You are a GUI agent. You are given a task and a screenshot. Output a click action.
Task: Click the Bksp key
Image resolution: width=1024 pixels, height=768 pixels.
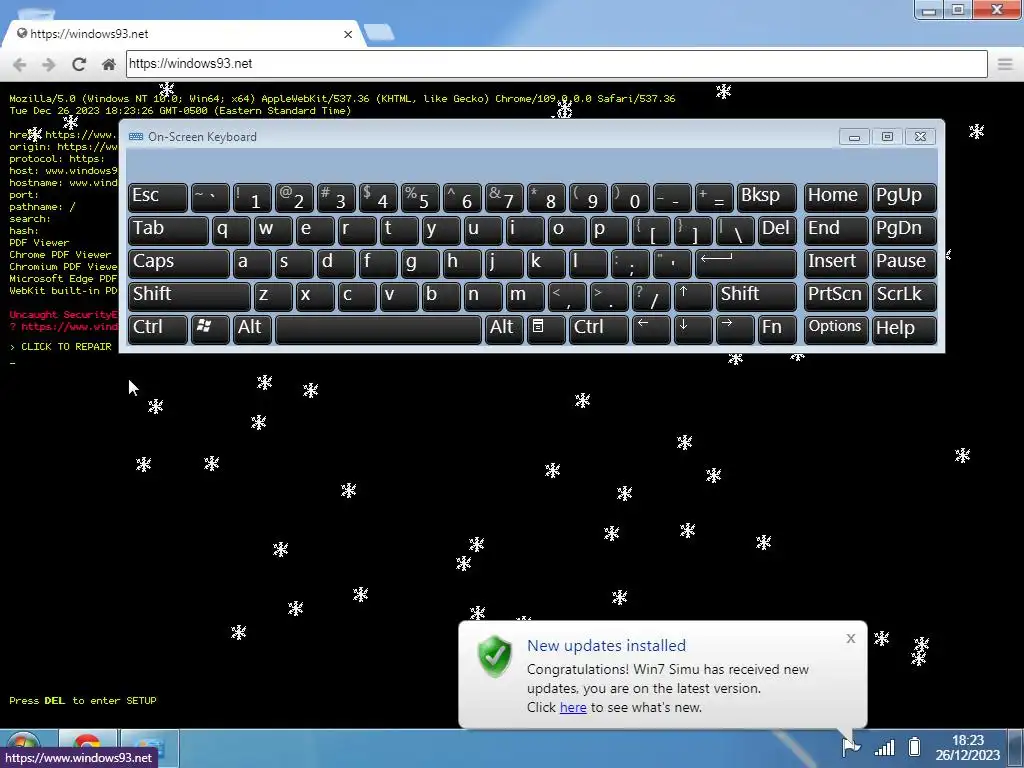point(767,197)
